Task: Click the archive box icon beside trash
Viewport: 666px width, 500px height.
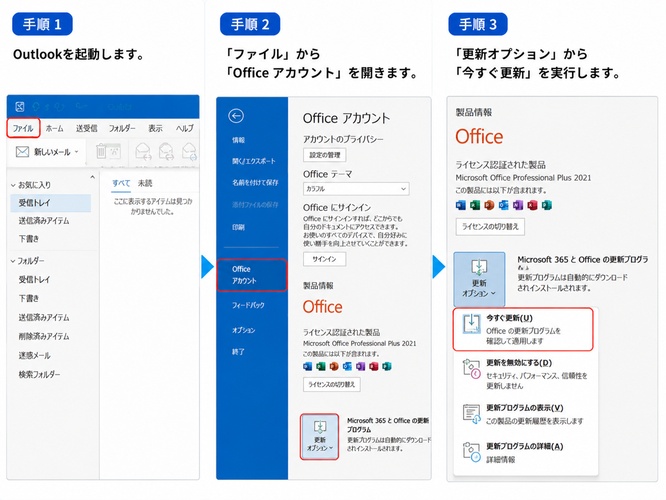Action: pos(115,151)
